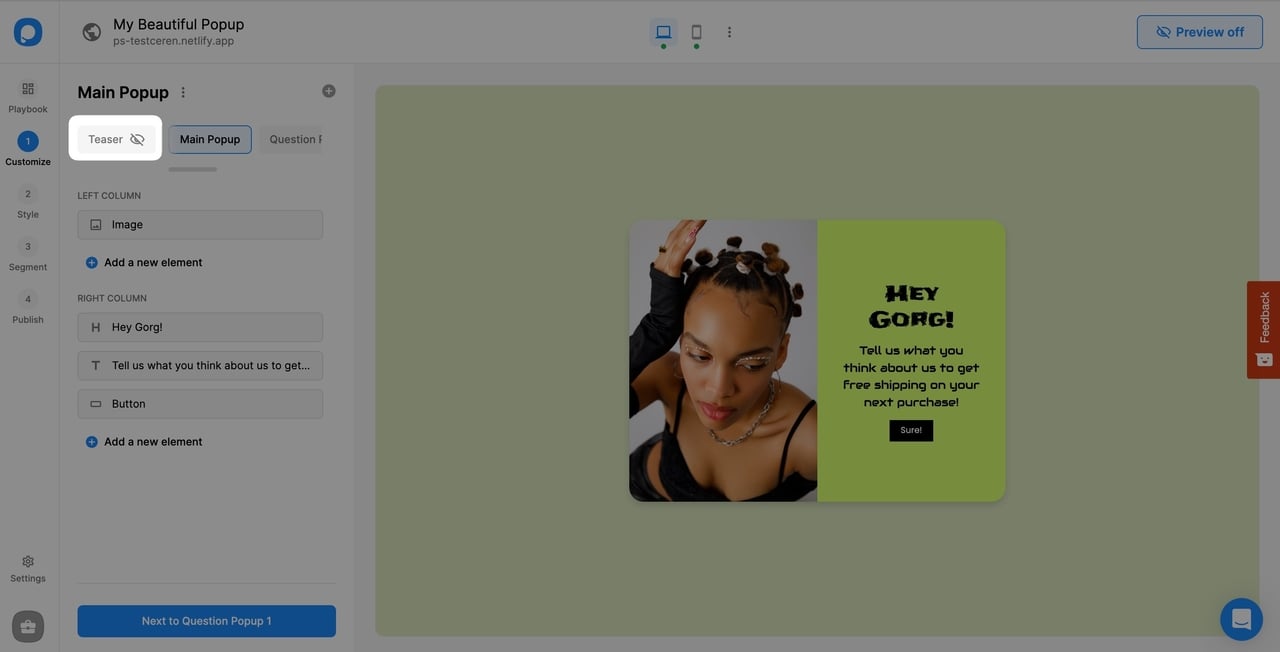Click the Sure! button in popup preview
1280x652 pixels.
[x=910, y=430]
